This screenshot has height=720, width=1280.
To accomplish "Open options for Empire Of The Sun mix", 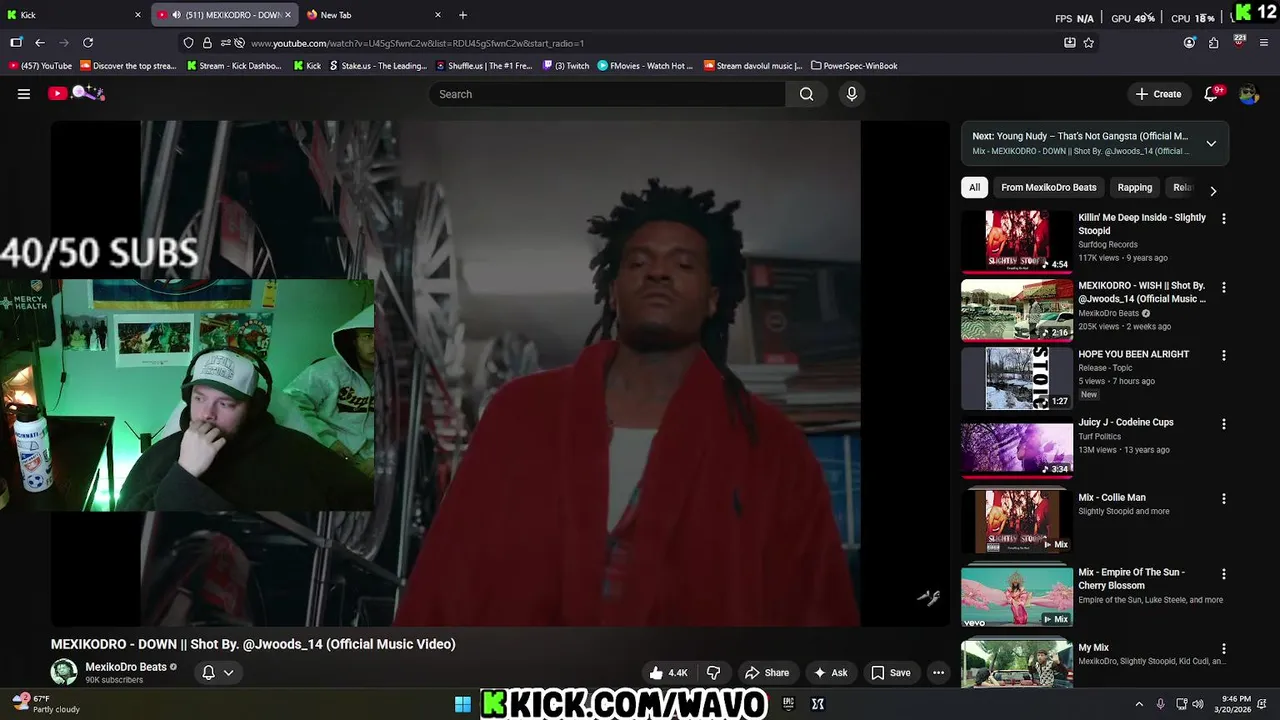I will (x=1224, y=574).
